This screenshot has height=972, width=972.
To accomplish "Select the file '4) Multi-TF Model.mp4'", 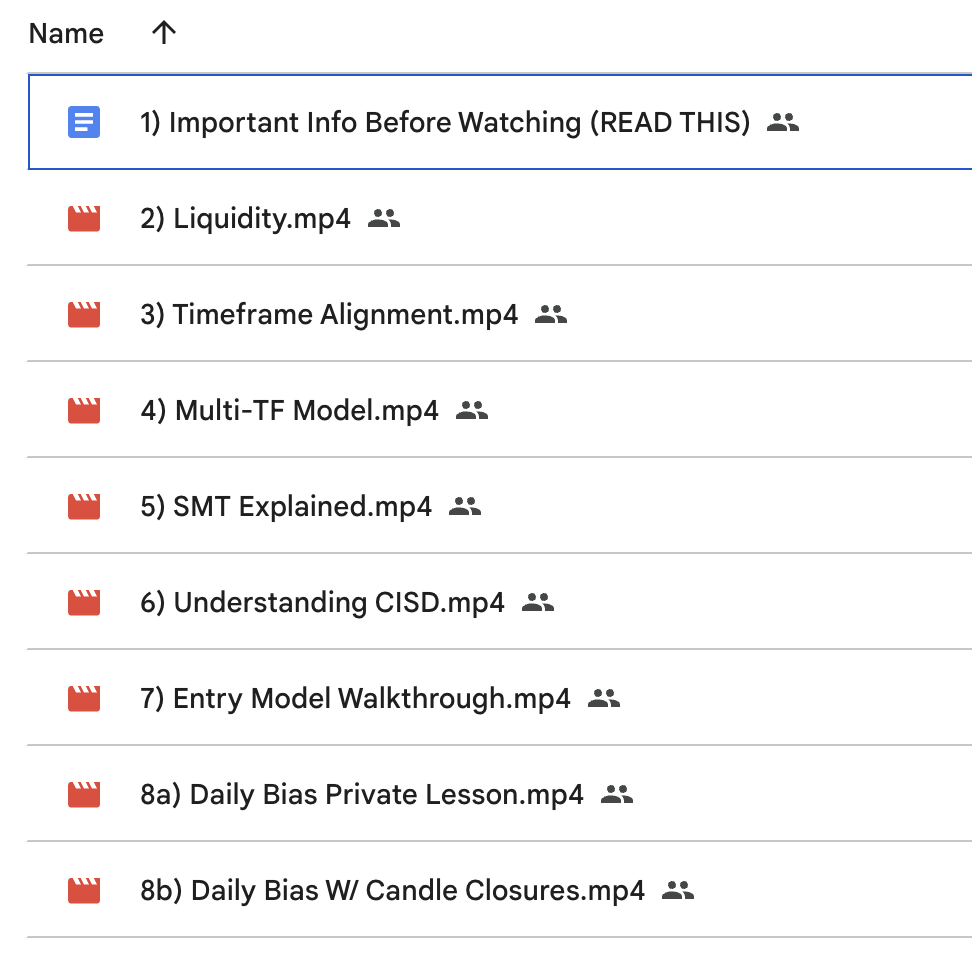I will click(289, 410).
